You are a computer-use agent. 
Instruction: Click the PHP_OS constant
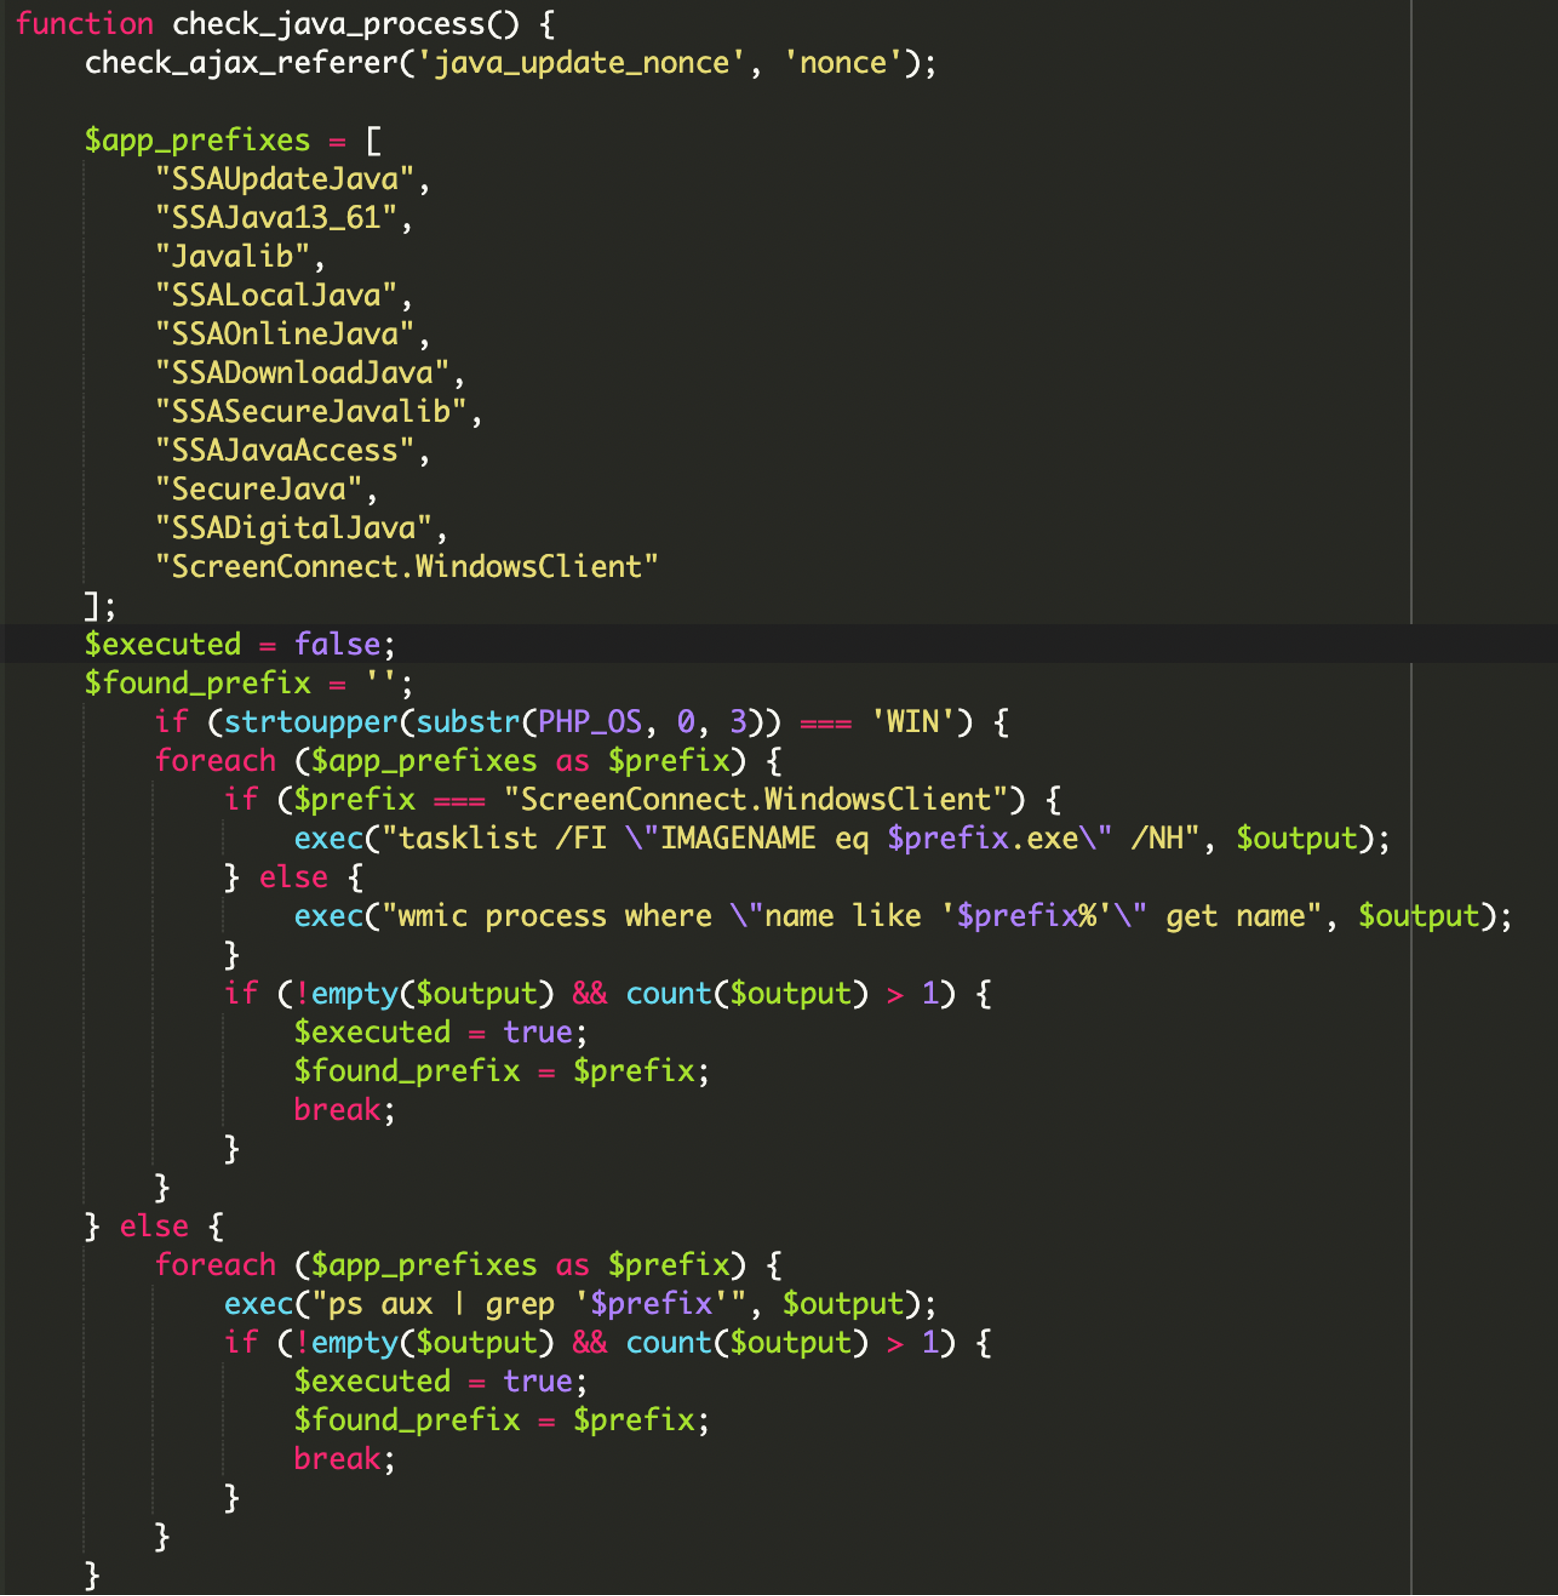[589, 722]
